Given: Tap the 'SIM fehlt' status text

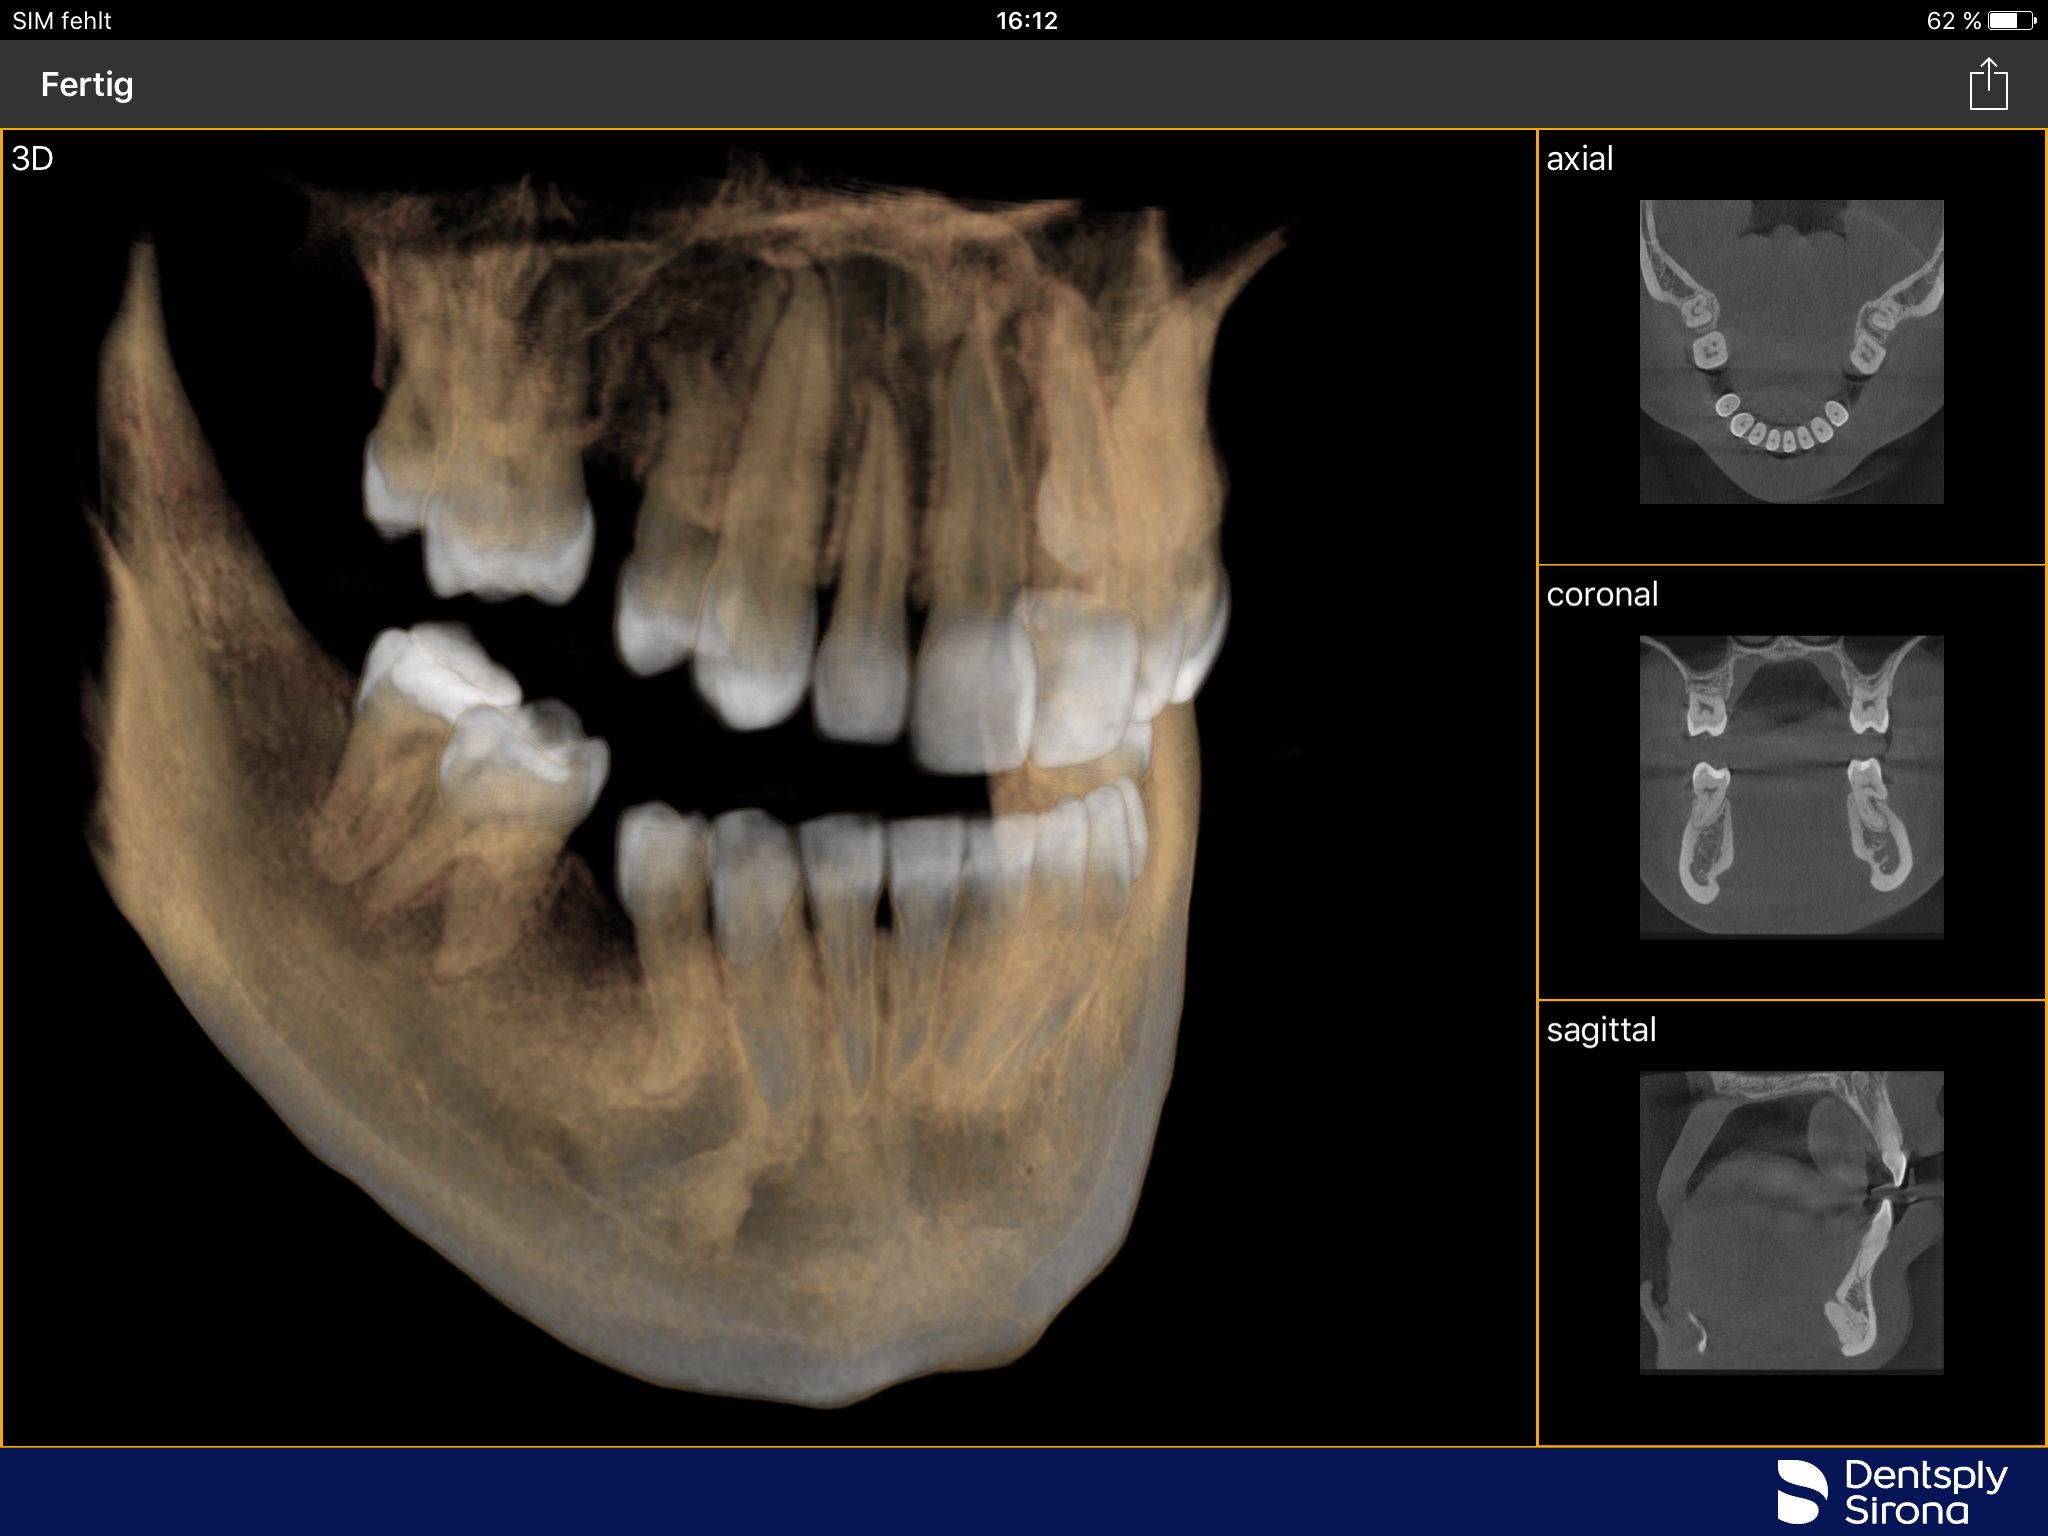Looking at the screenshot, I should [62, 20].
